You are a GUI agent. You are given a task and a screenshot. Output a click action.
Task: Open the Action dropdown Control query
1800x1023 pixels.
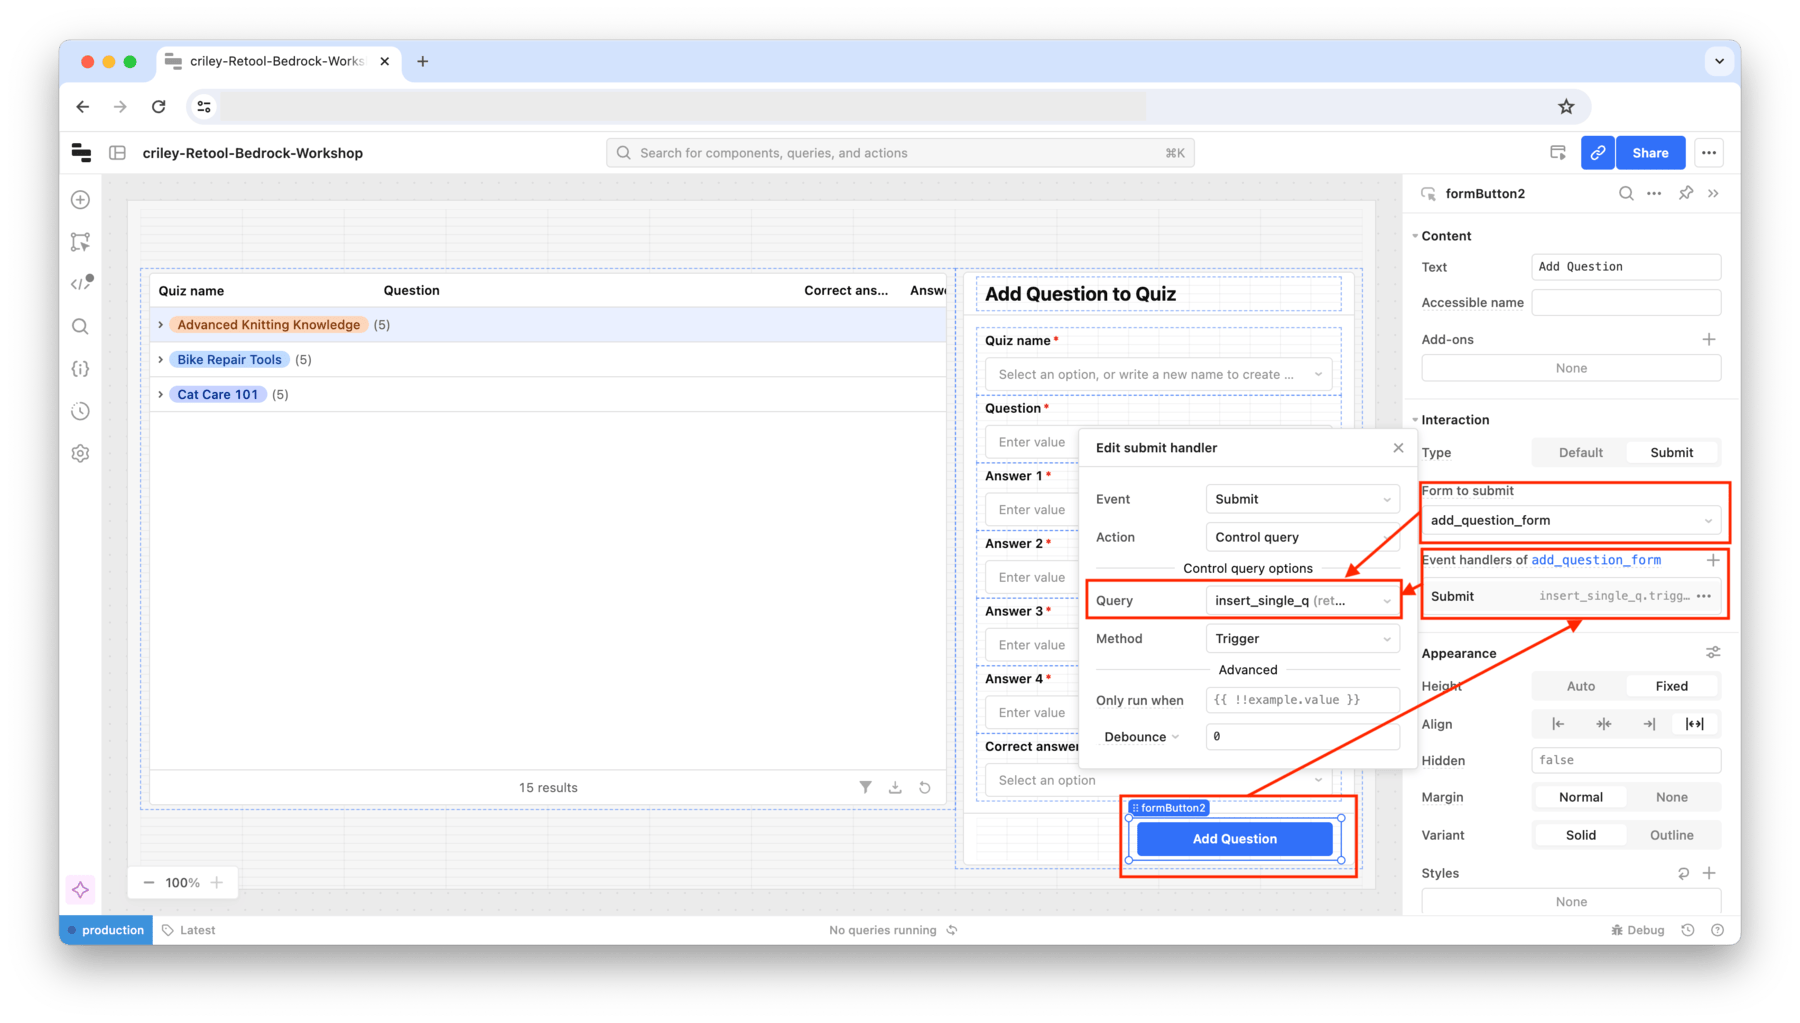1302,537
